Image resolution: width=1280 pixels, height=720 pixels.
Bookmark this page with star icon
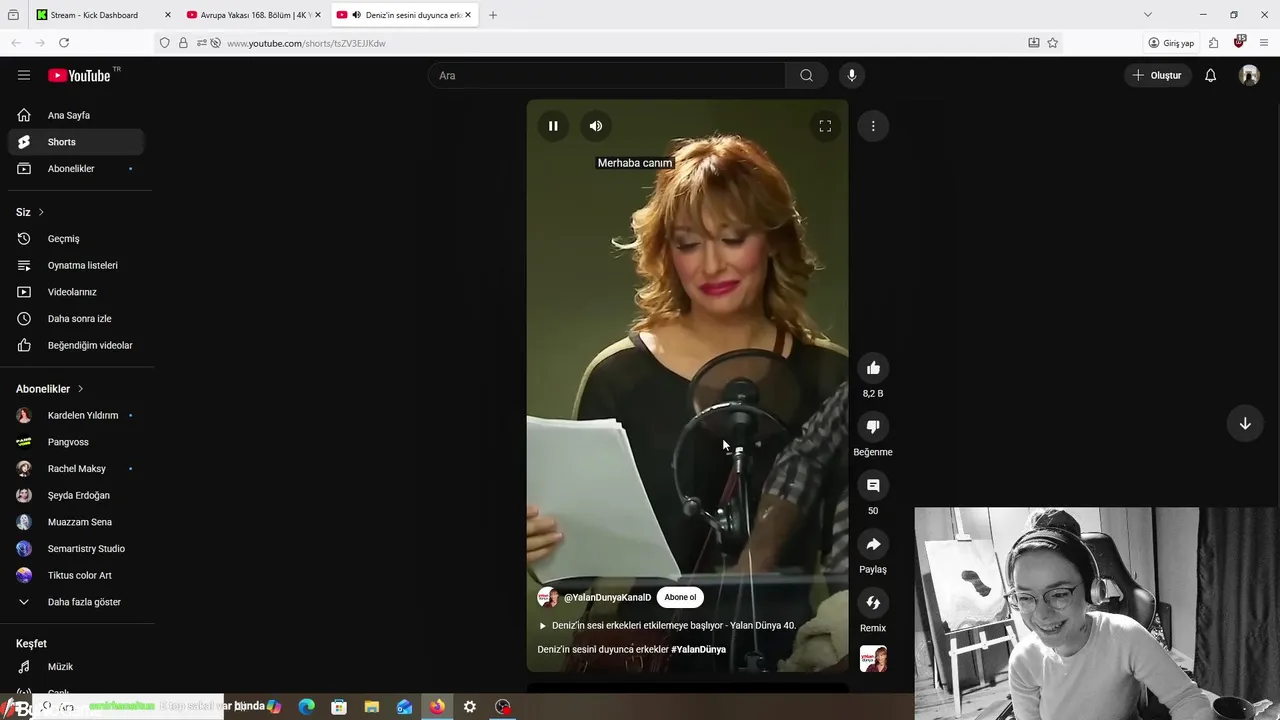pos(1052,43)
